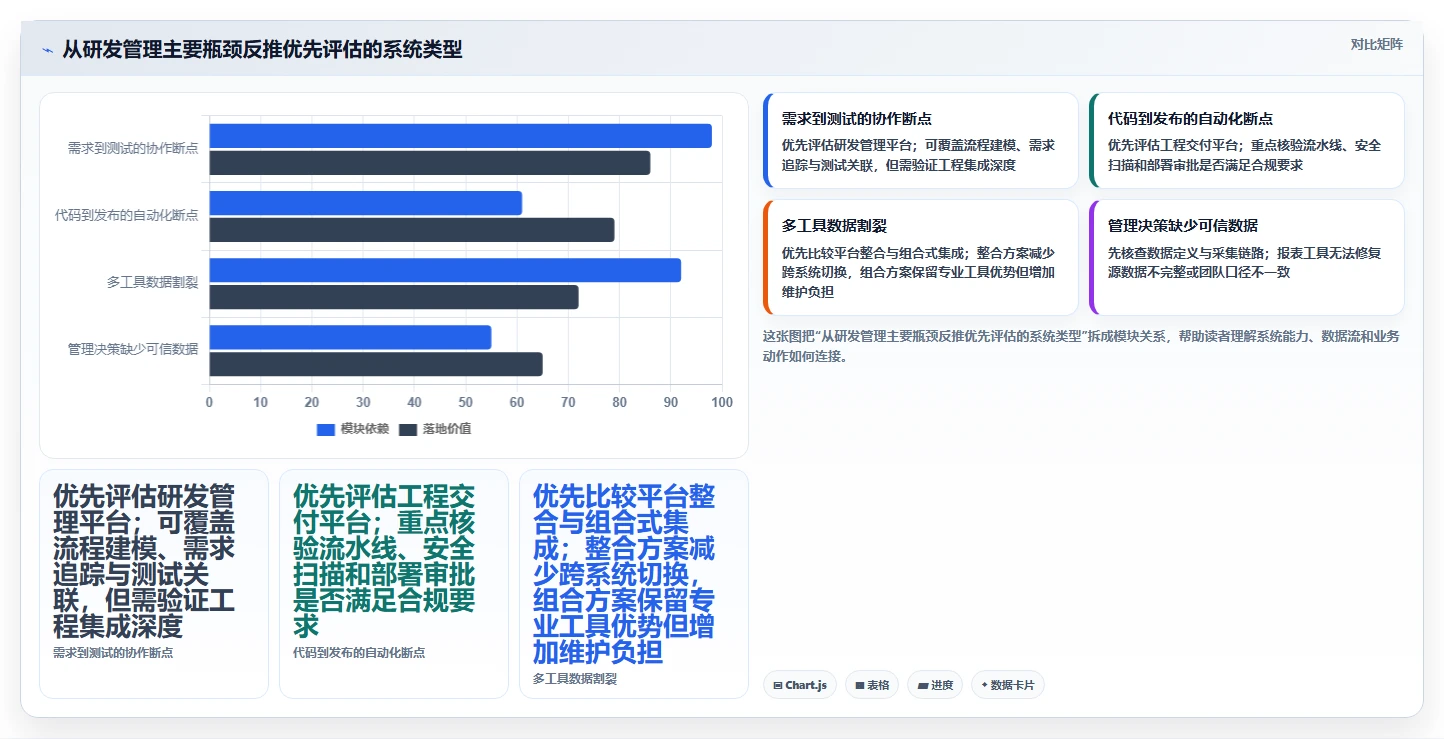Click the 模块依赖 legend label
The height and width of the screenshot is (739, 1444).
pos(364,429)
